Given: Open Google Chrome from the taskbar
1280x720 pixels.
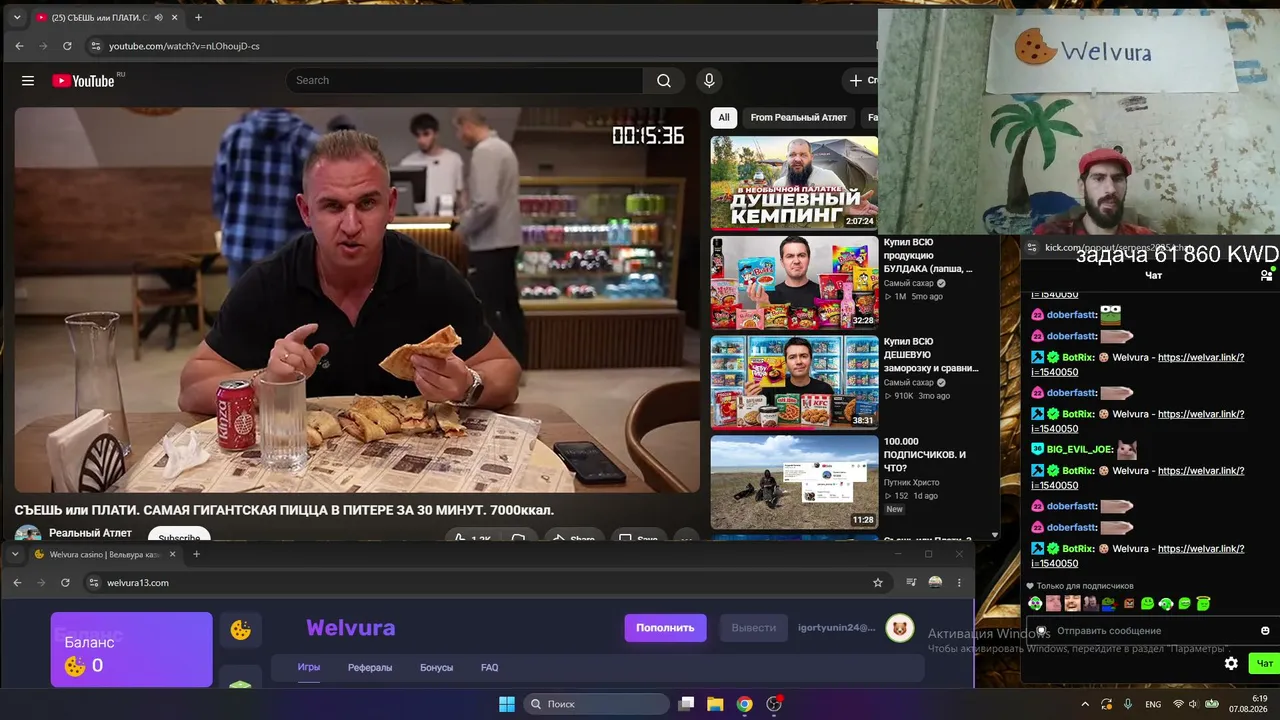Looking at the screenshot, I should point(744,704).
